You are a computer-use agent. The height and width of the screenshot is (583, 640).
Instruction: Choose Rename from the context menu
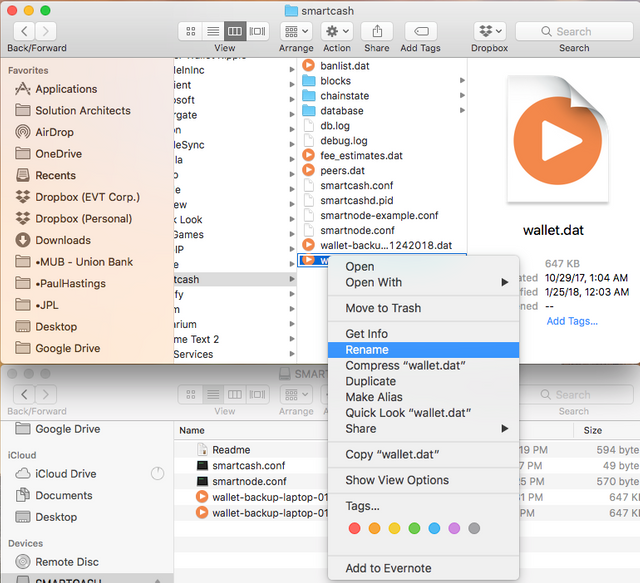367,350
